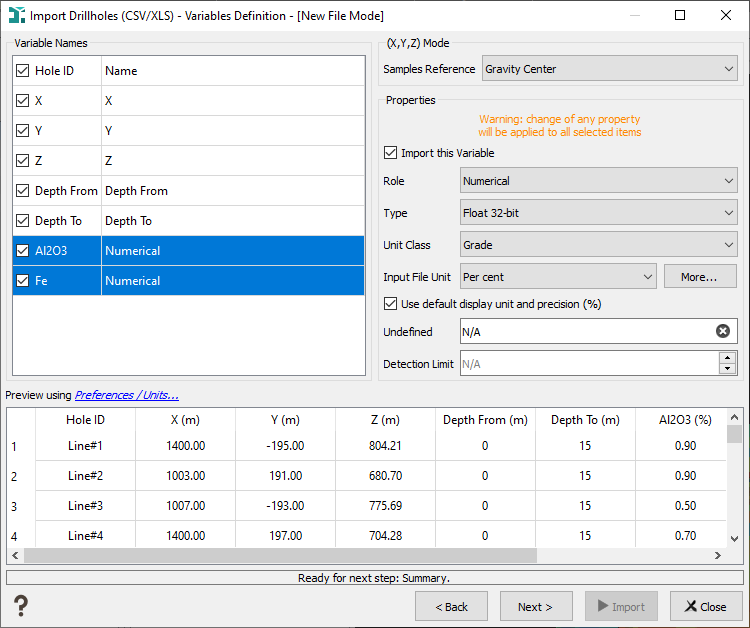The height and width of the screenshot is (628, 750).
Task: Toggle the Al2O3 variable checkbox
Action: 22,251
